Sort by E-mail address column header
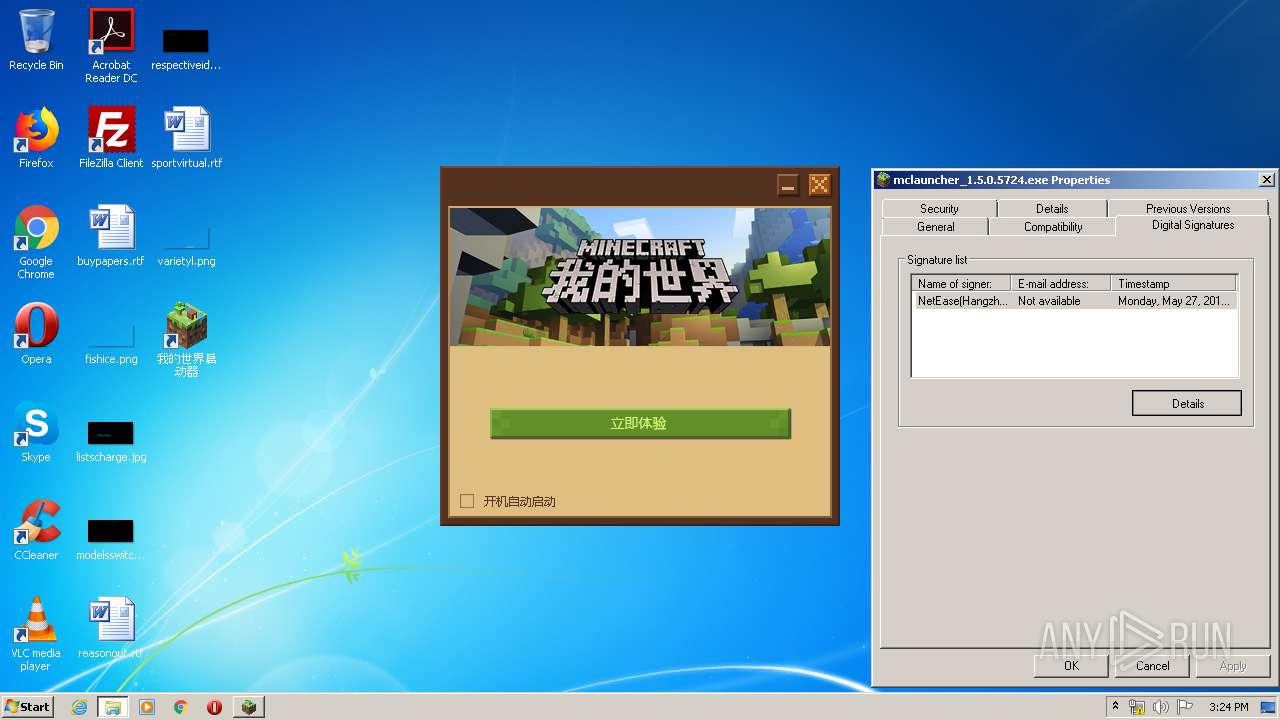Screen dimensions: 1280x720 [x=1060, y=283]
